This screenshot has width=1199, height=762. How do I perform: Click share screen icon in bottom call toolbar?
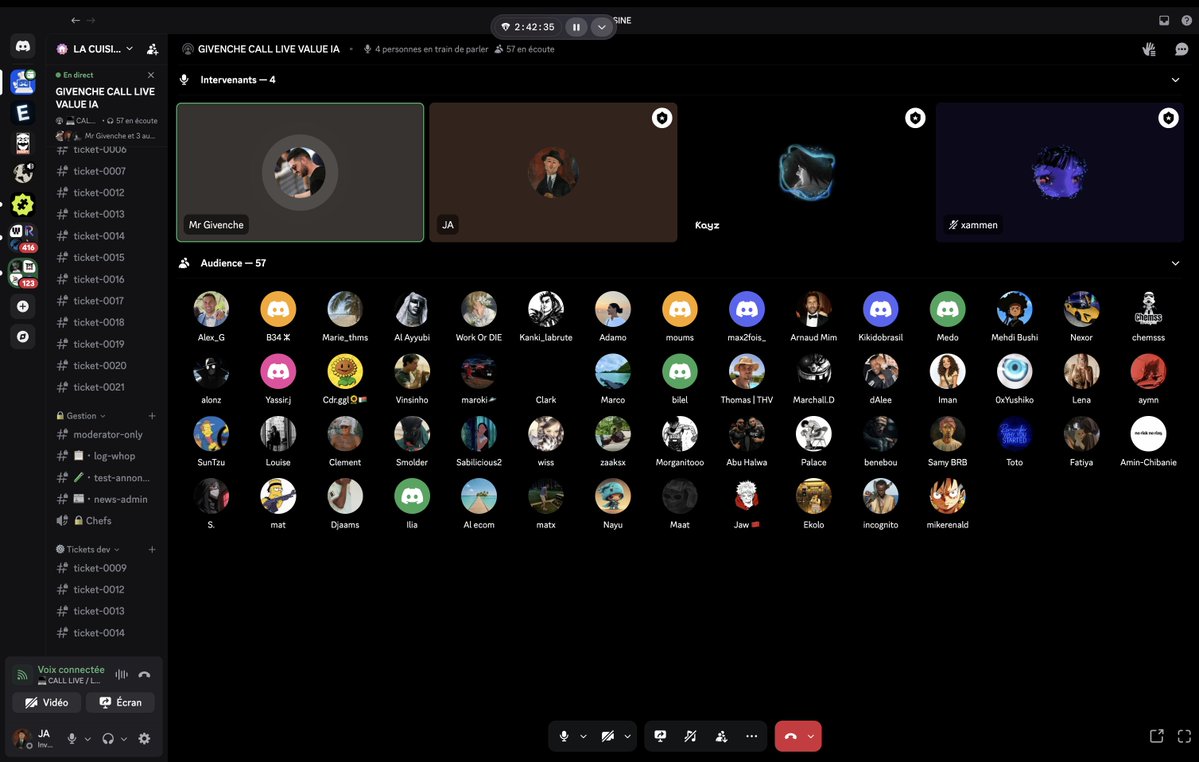660,736
